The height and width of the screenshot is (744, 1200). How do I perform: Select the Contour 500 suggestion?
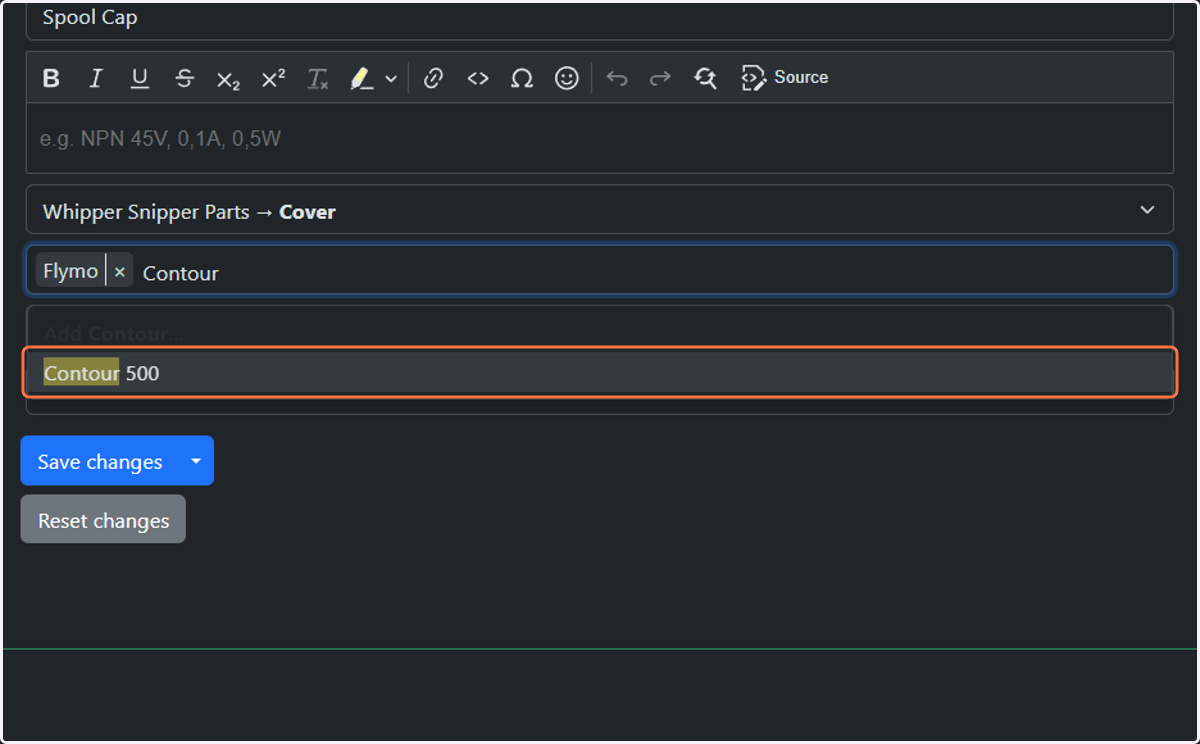click(600, 373)
